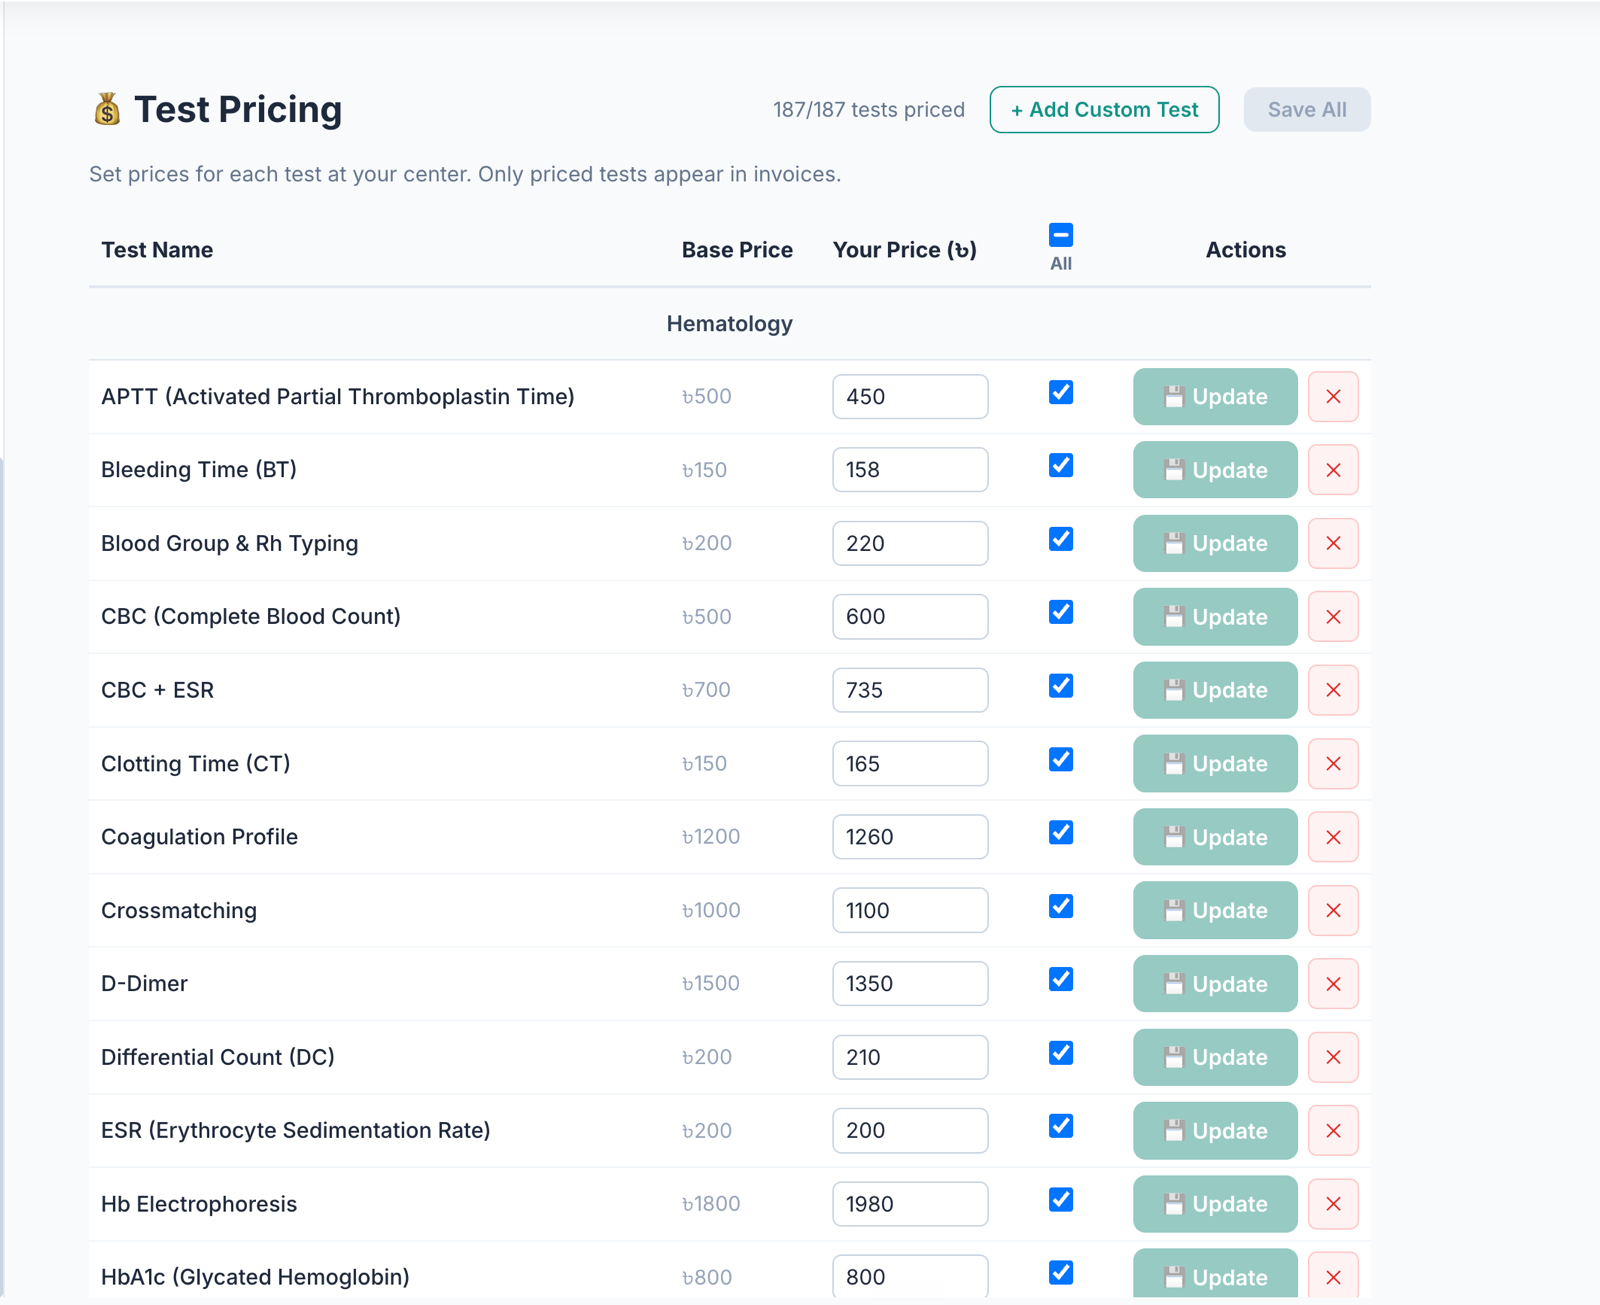Click the Hematology section heading
Viewport: 1600px width, 1305px height.
click(729, 324)
